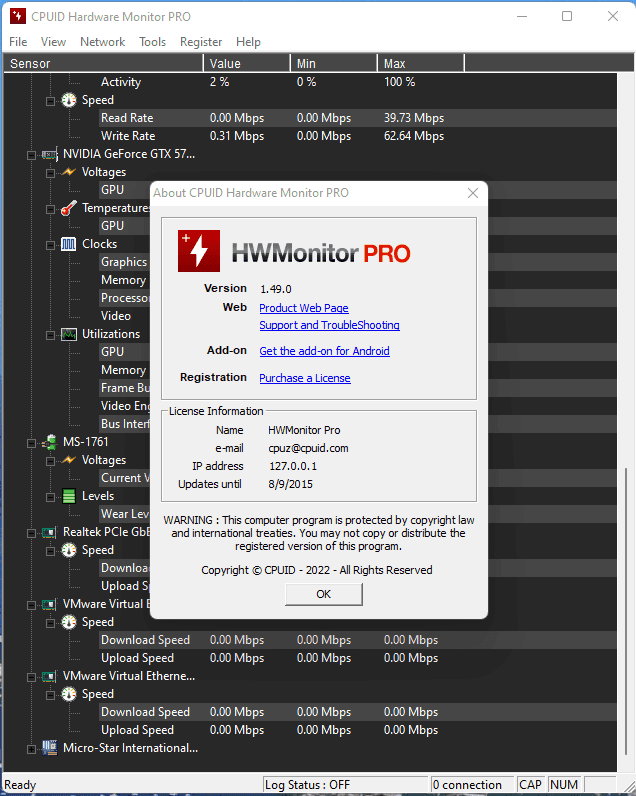Click the Micro-Star International mainboard icon
The height and width of the screenshot is (796, 636).
[x=50, y=748]
